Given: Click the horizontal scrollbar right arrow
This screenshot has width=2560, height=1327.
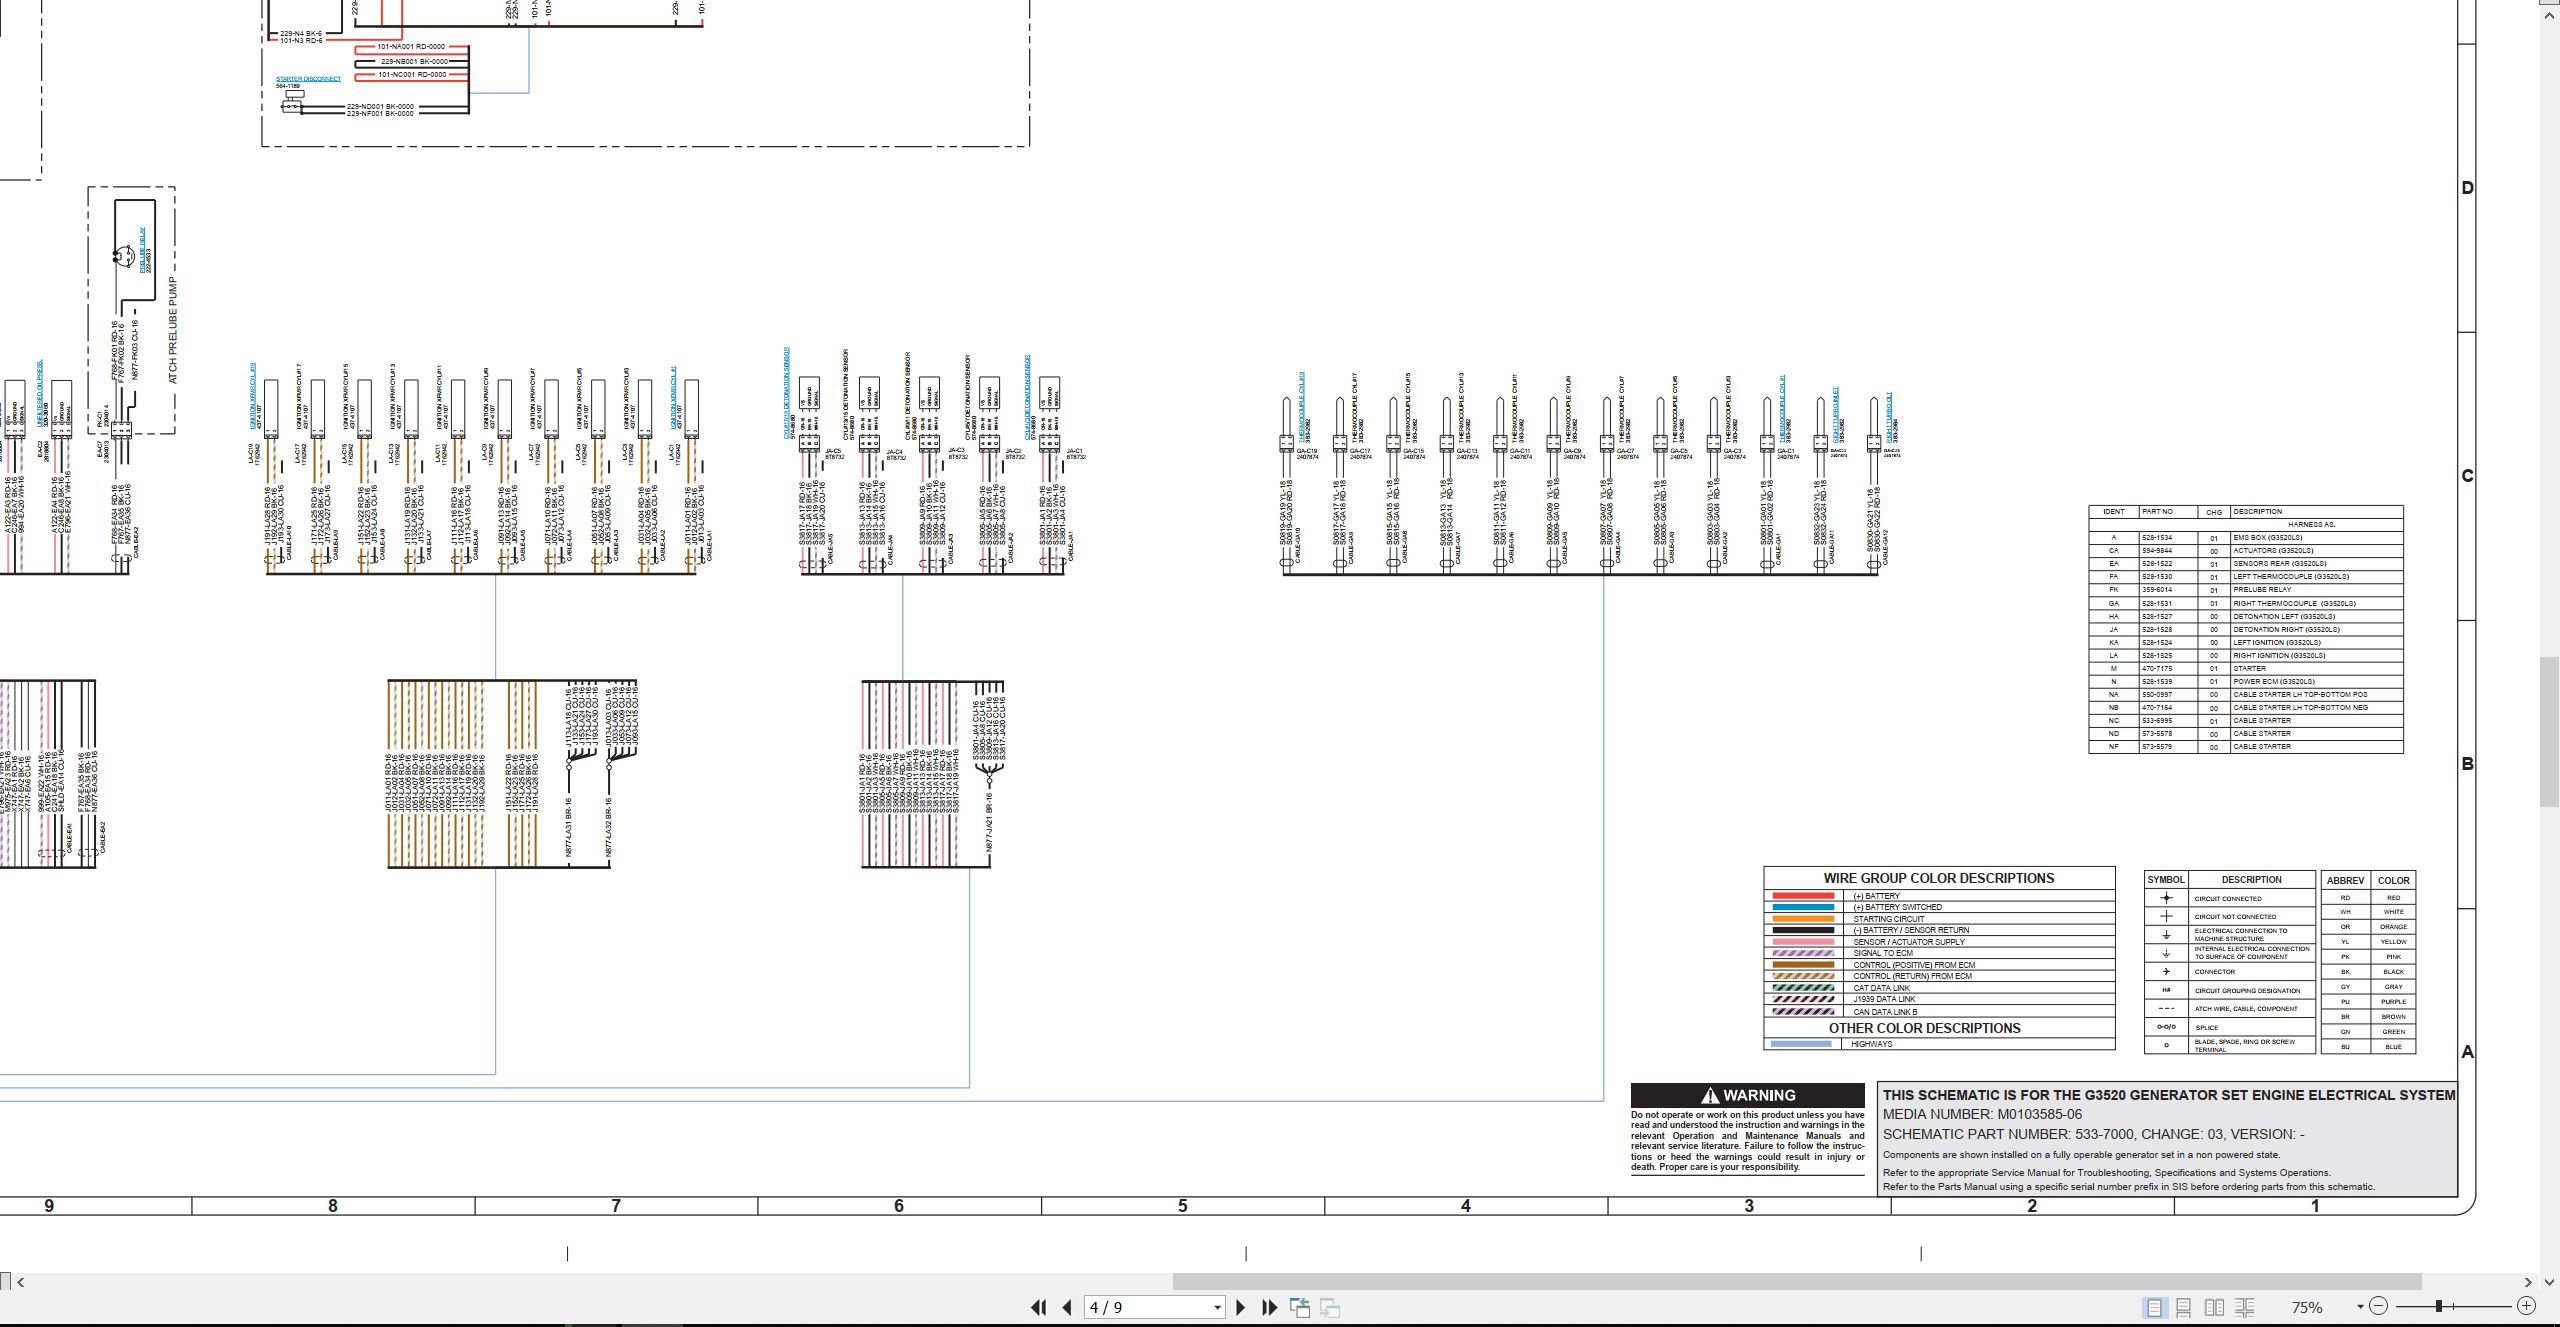Looking at the screenshot, I should [2529, 1281].
